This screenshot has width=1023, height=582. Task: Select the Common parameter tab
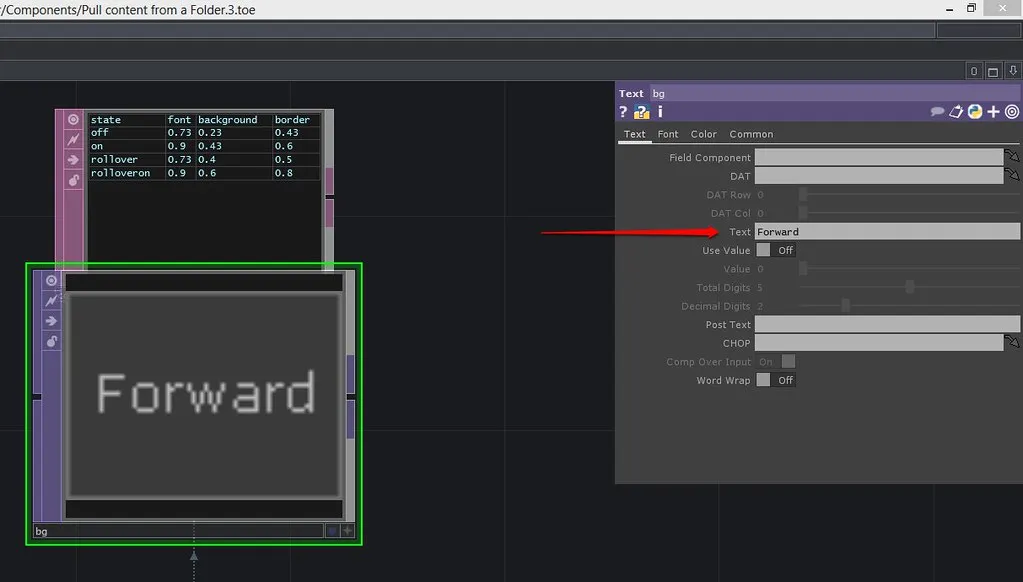pos(751,134)
